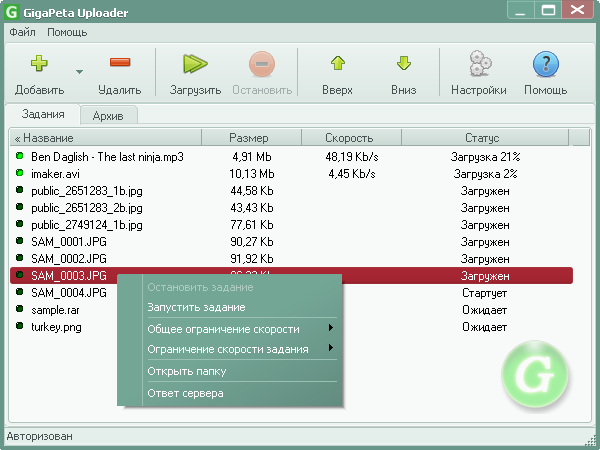Viewport: 600px width, 450px height.
Task: Switch to the Архив tab
Action: tap(109, 116)
